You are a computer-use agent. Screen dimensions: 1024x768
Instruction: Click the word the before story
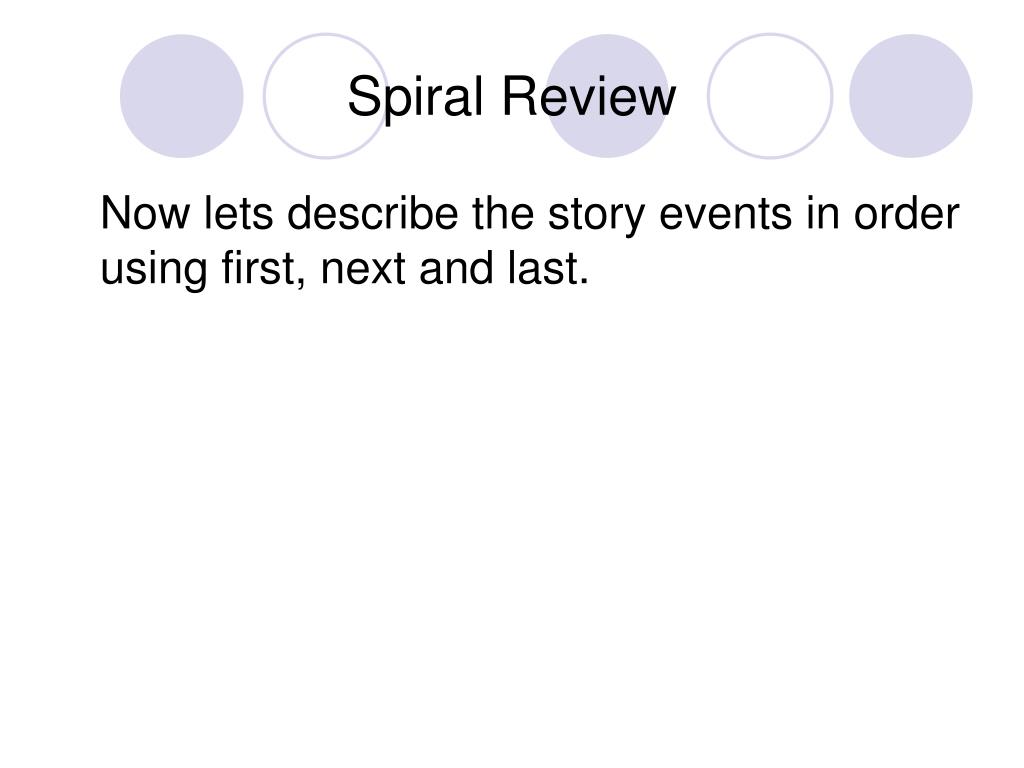[503, 213]
